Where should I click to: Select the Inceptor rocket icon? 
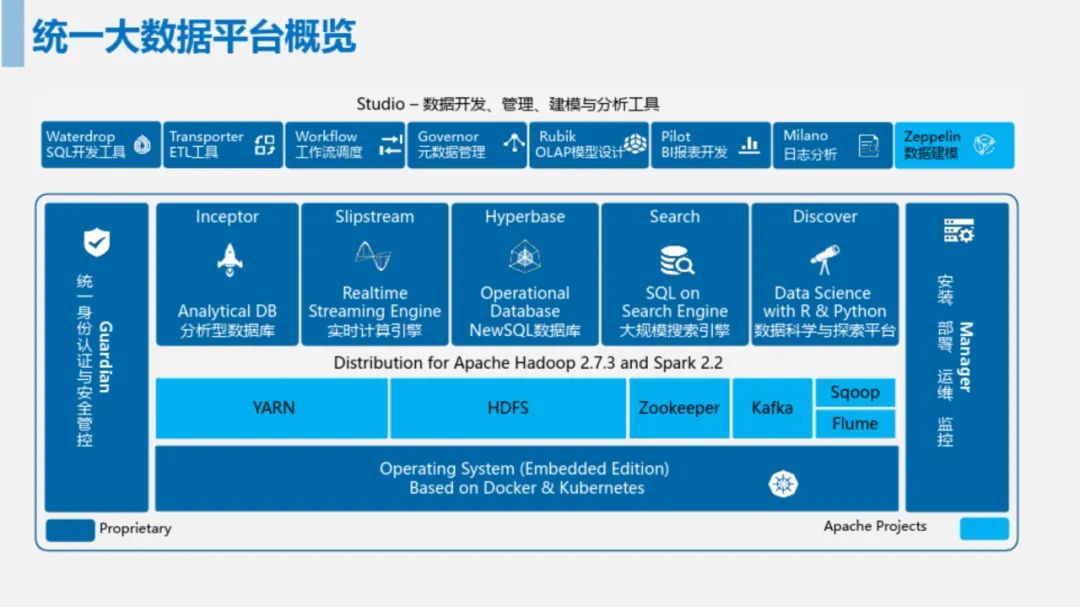[x=227, y=259]
